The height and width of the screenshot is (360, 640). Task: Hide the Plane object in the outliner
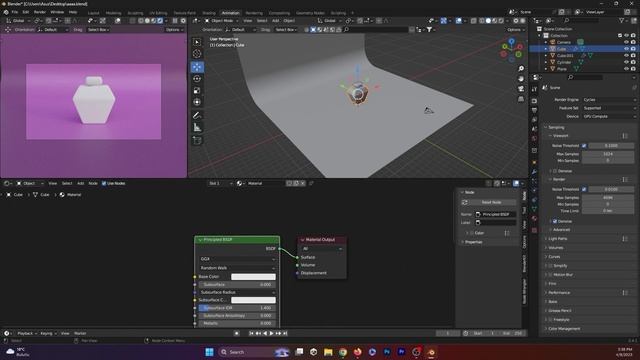[x=626, y=69]
